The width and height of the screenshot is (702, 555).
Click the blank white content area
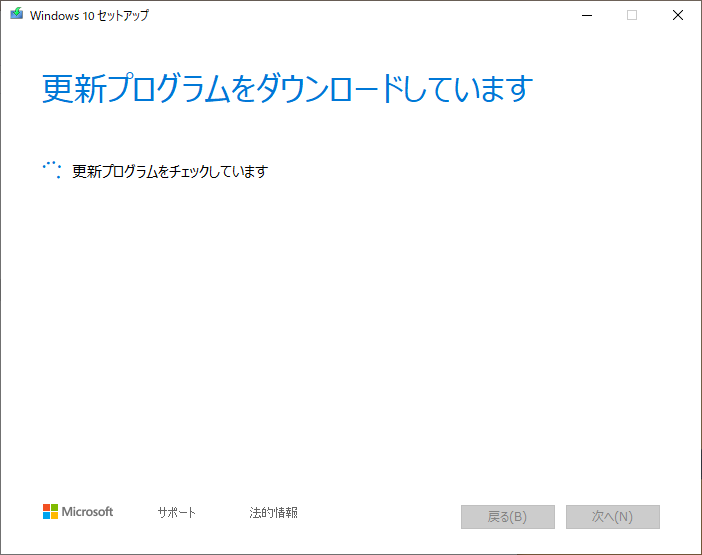(x=350, y=330)
